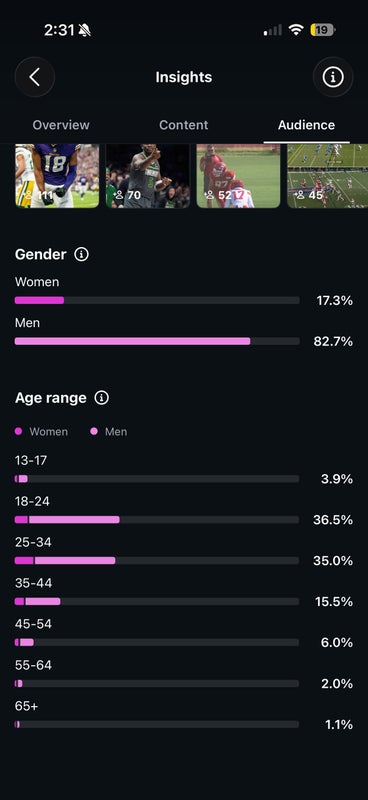
Task: Tap the back arrow button
Action: click(35, 77)
